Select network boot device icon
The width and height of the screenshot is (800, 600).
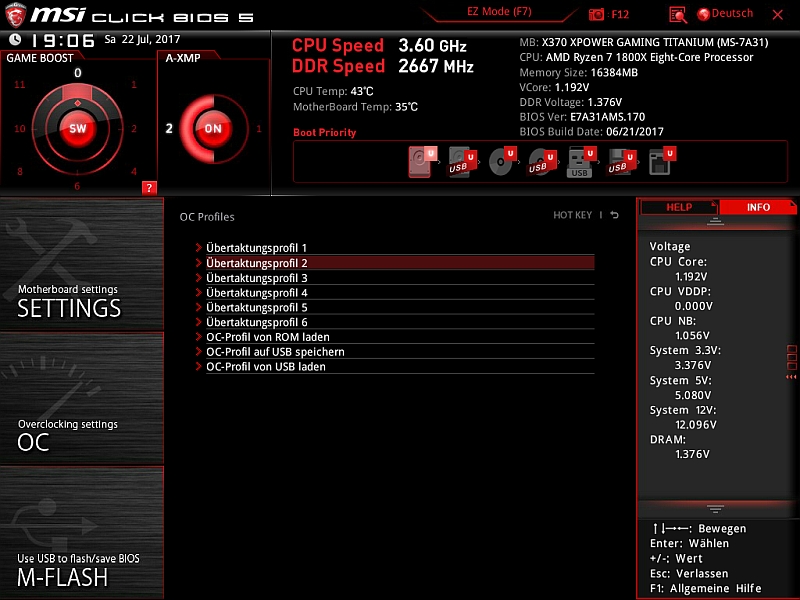tap(662, 162)
